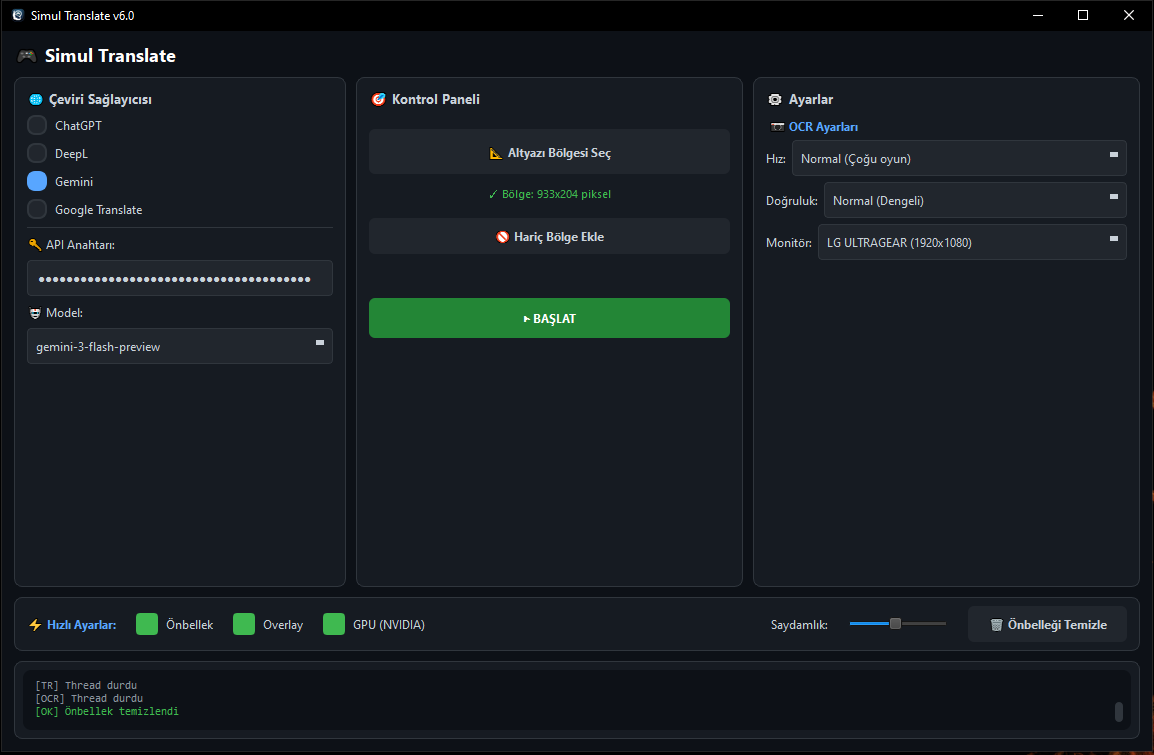Click the Saydamlık slider handle
This screenshot has height=755, width=1154.
[x=895, y=624]
